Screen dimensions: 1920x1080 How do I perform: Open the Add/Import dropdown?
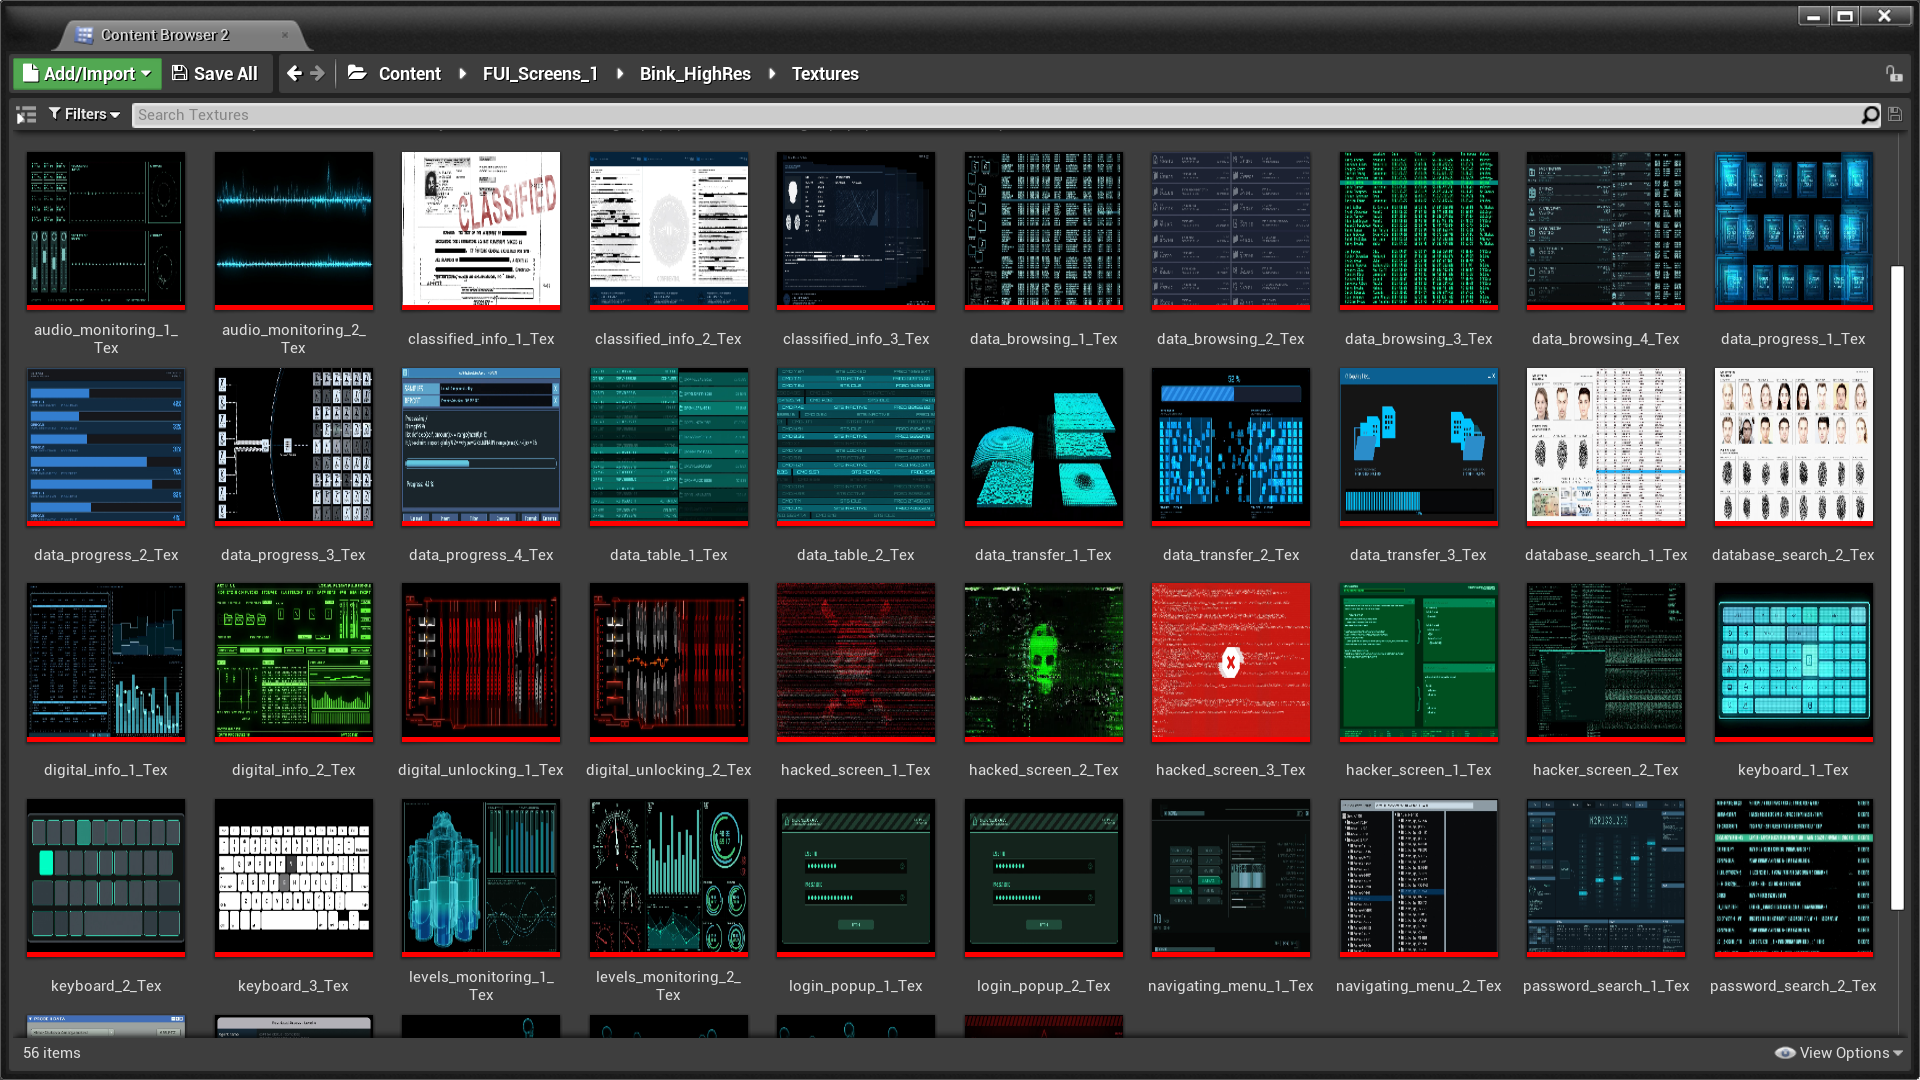[x=87, y=73]
